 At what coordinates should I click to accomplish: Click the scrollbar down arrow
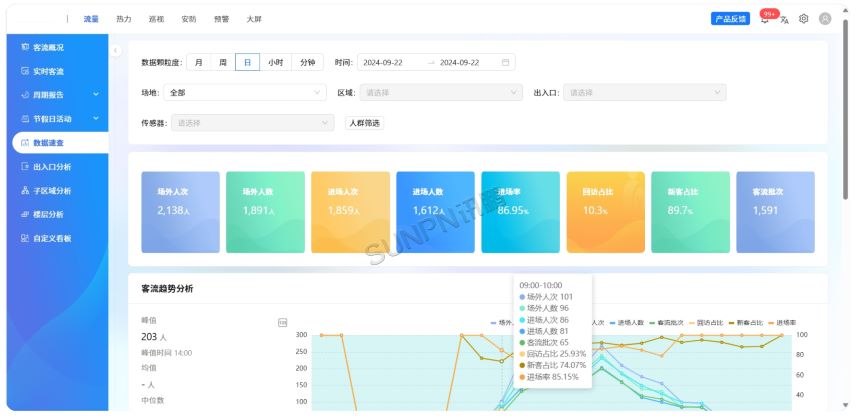tap(845, 405)
